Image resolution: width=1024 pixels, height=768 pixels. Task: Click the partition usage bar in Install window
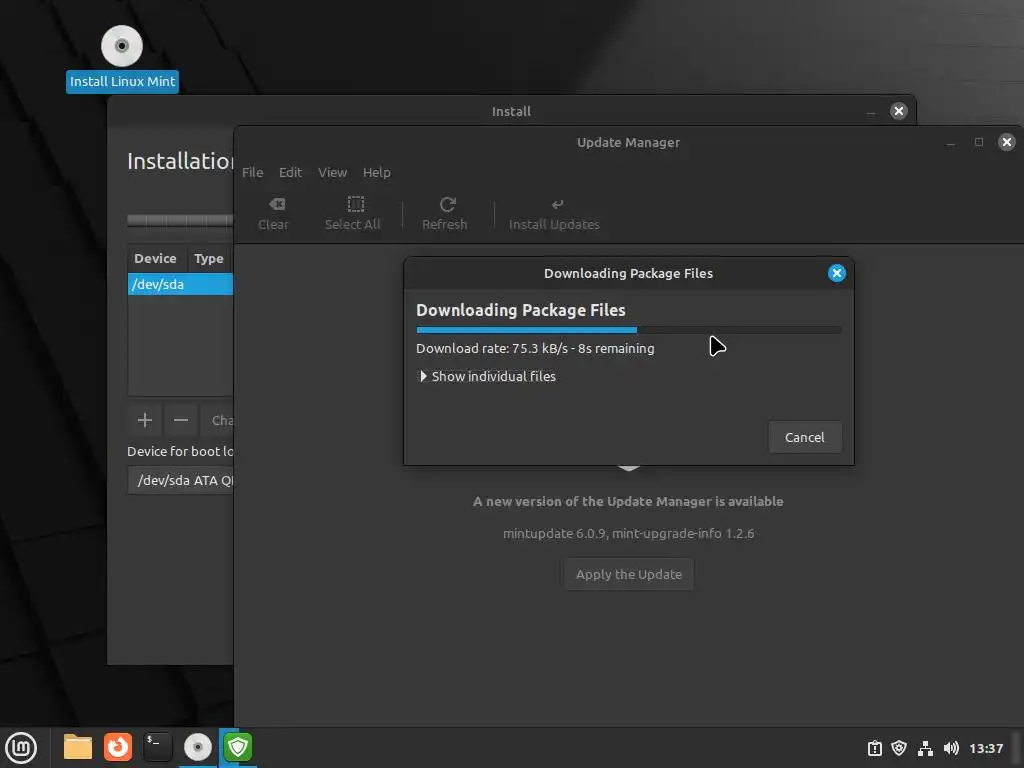pos(180,220)
